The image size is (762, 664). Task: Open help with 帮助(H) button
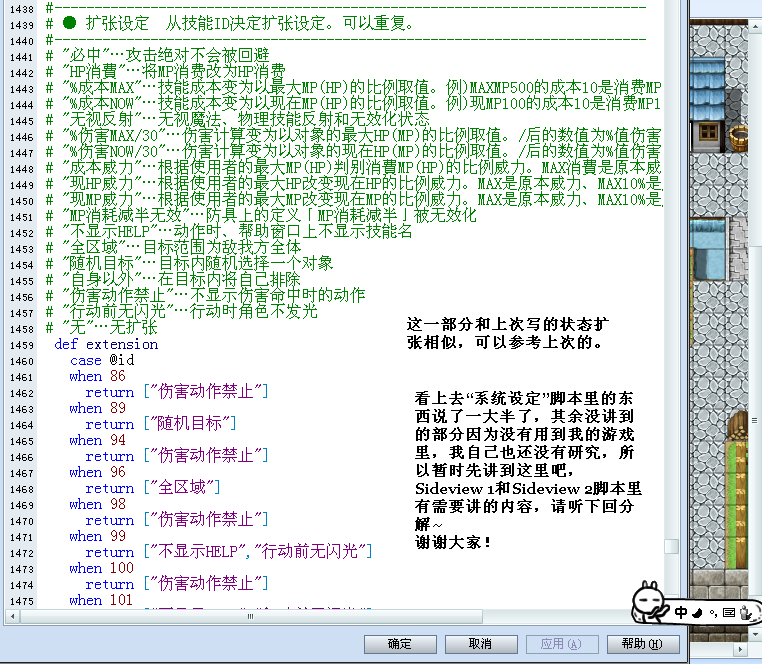point(642,644)
